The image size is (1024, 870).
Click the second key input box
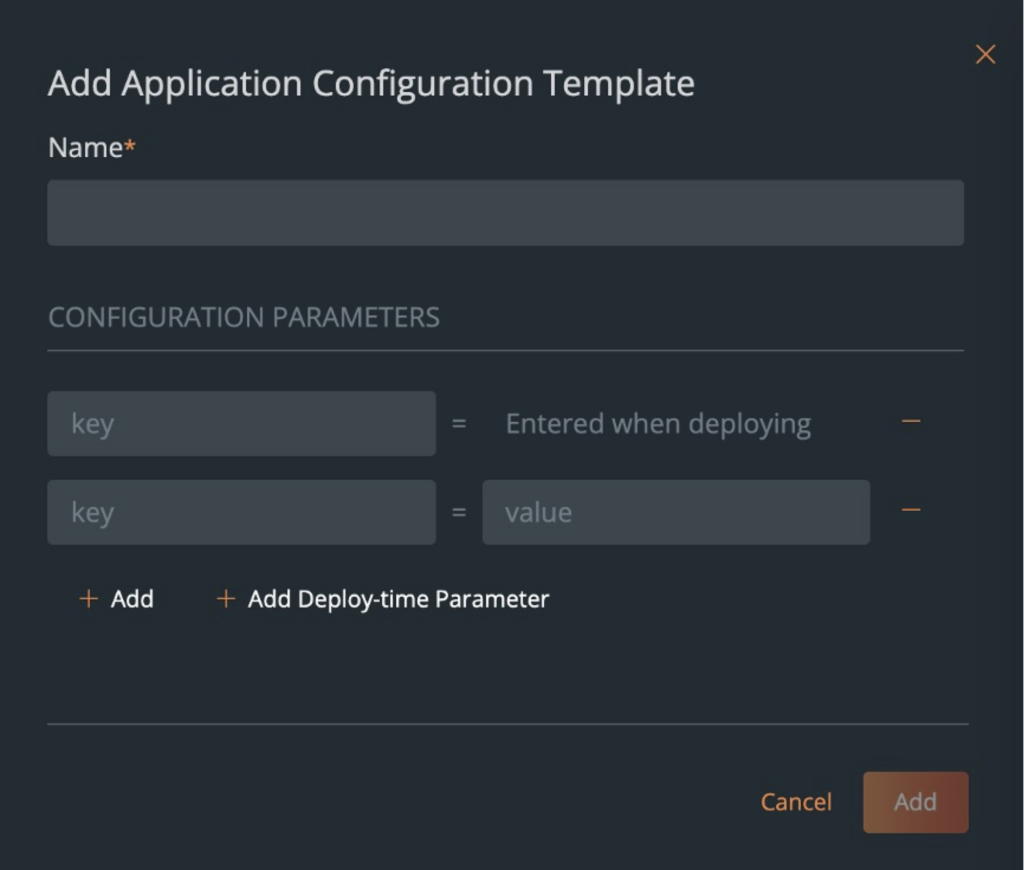click(240, 512)
